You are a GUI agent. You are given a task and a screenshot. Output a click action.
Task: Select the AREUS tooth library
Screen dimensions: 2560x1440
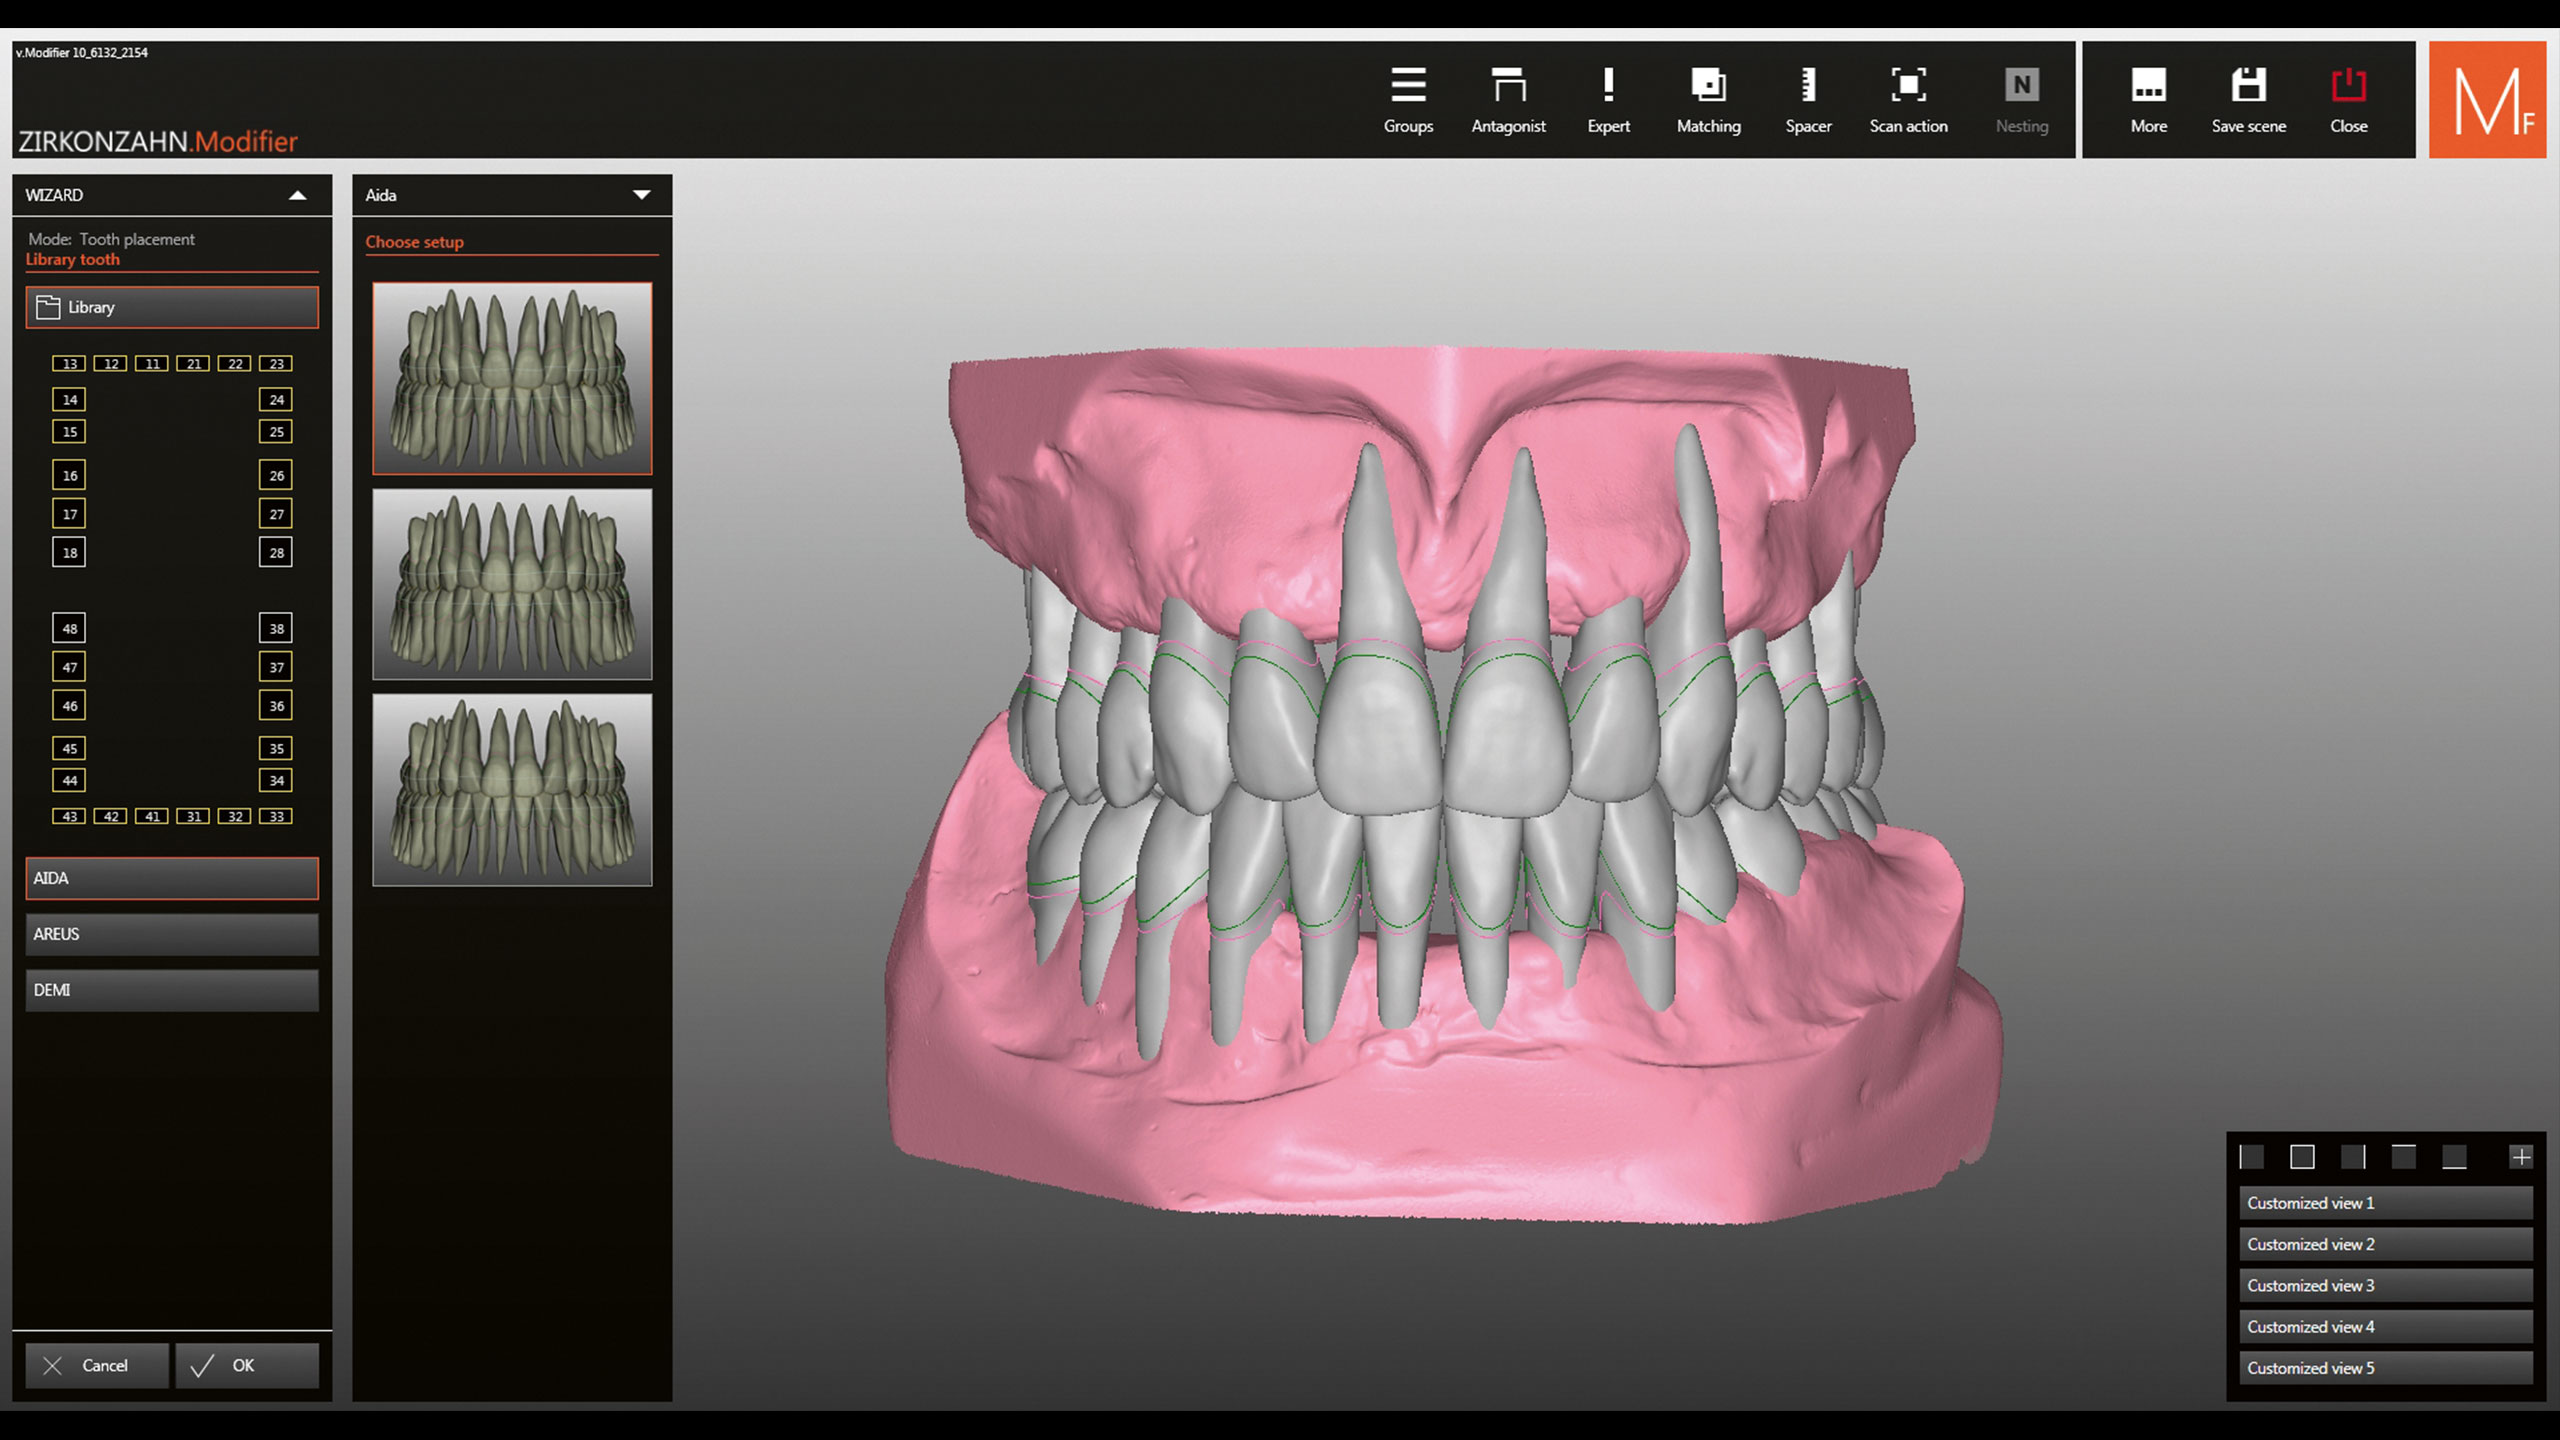coord(172,934)
